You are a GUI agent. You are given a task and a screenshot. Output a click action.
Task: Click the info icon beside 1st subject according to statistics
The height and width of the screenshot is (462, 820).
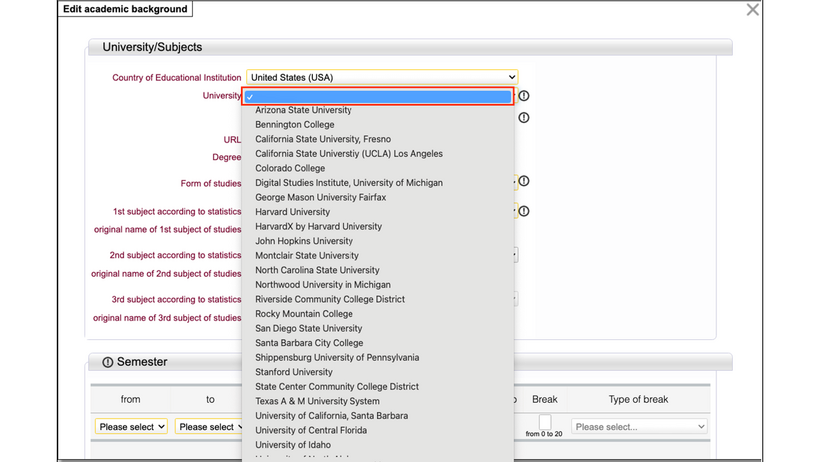(x=524, y=211)
